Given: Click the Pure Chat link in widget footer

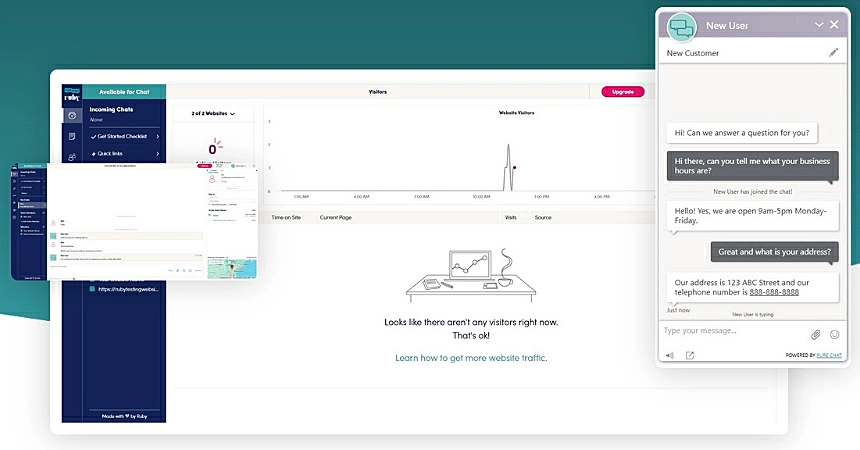Looking at the screenshot, I should (829, 355).
